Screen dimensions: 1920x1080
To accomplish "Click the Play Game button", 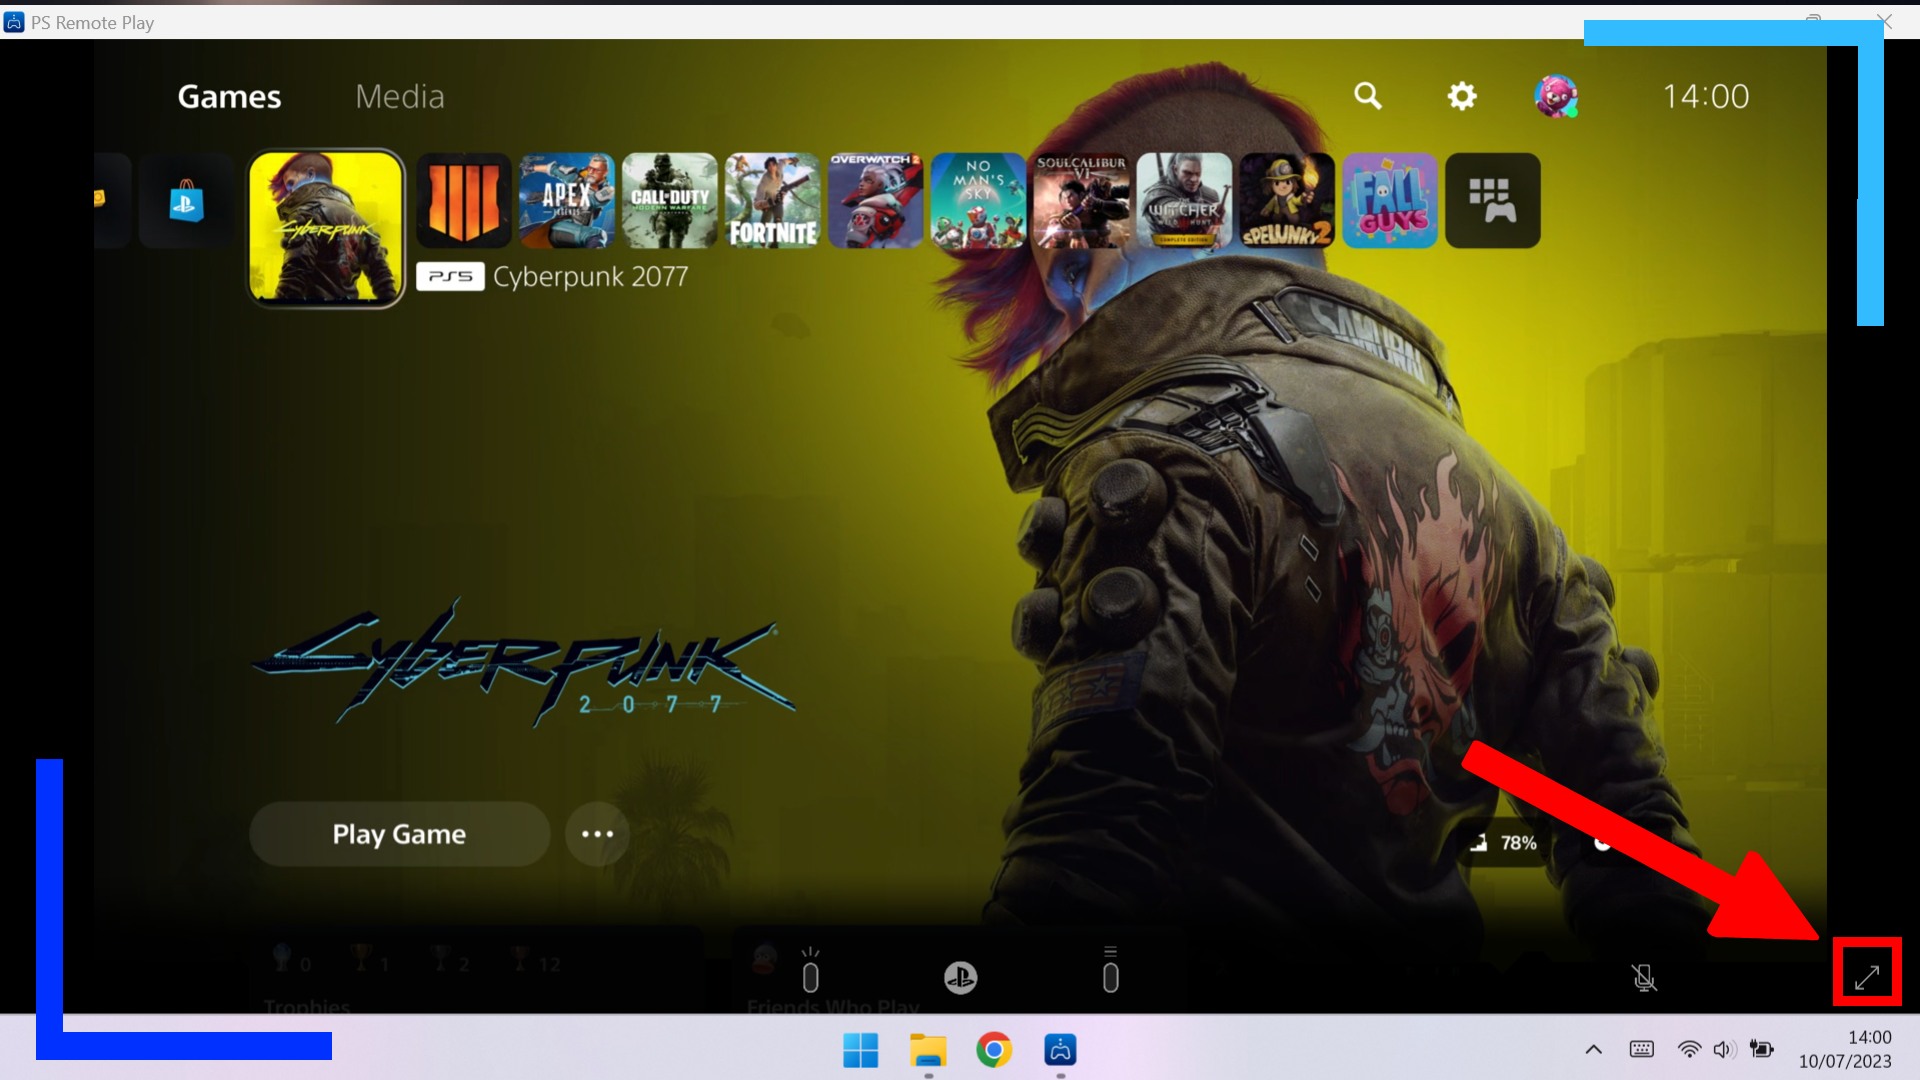I will (x=399, y=833).
